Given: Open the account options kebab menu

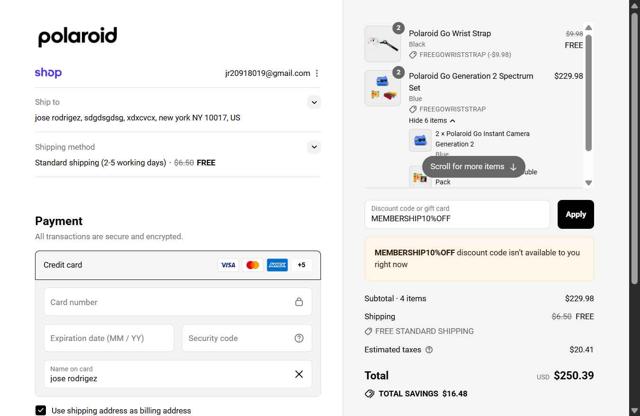Looking at the screenshot, I should (317, 73).
